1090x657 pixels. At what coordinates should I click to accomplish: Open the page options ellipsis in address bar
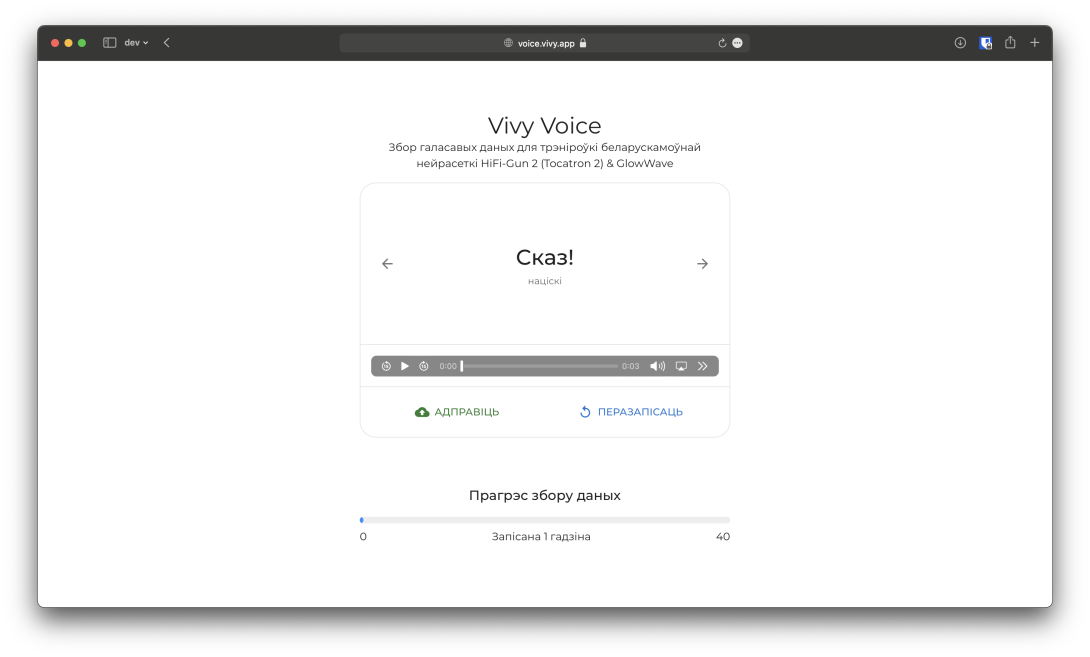(x=738, y=43)
